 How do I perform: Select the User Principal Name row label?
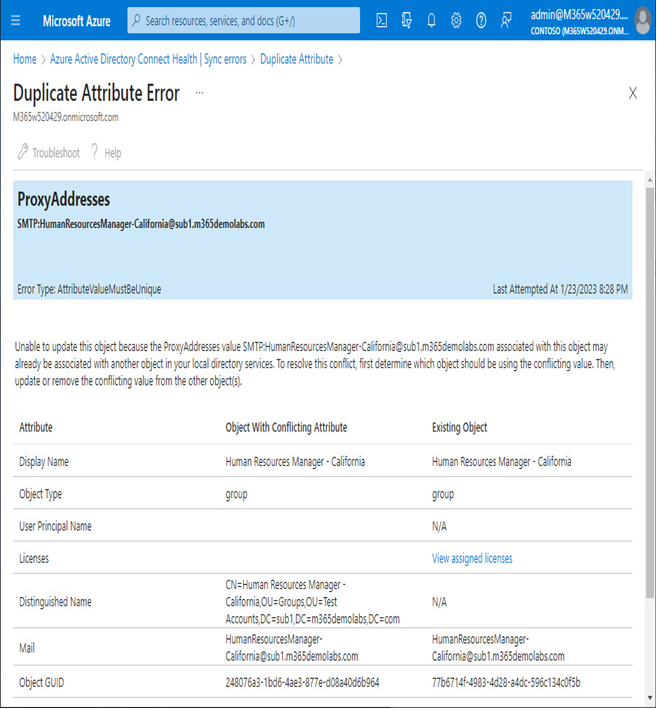pos(55,526)
